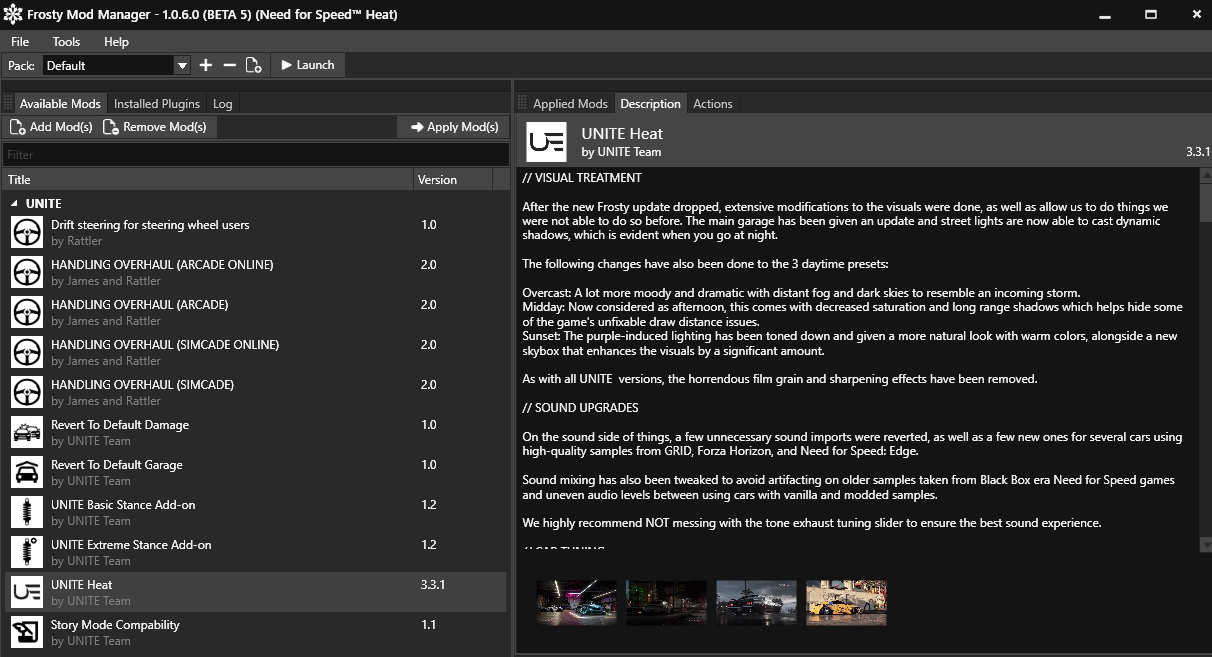The height and width of the screenshot is (657, 1212).
Task: Click icon of HANDLING OVERHAUL (SIMCADE) mod
Action: (x=27, y=393)
